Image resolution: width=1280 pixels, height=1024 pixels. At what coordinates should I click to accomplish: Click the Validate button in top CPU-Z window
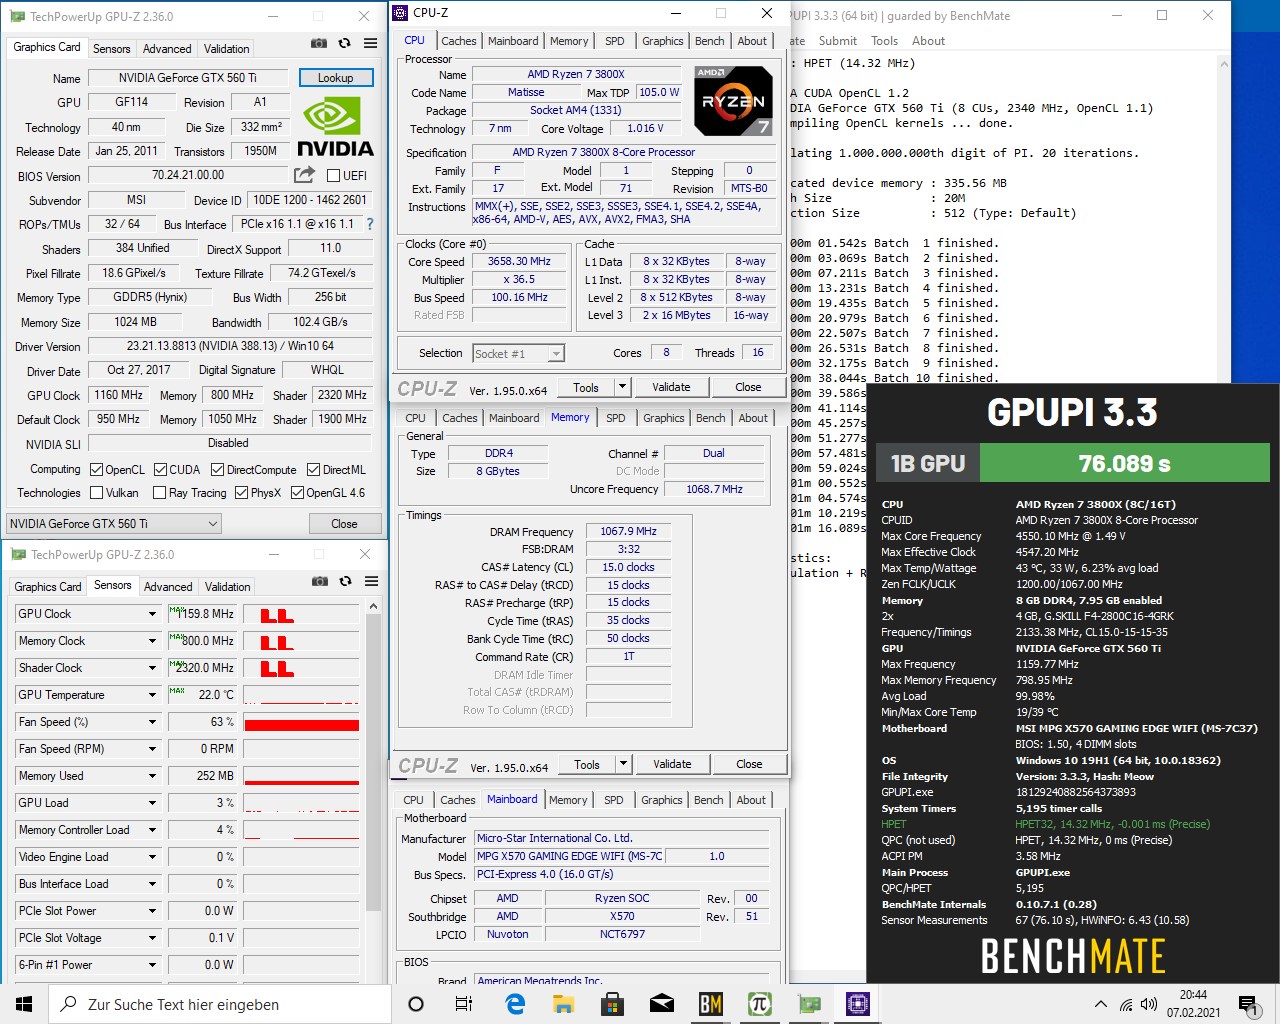click(x=671, y=387)
